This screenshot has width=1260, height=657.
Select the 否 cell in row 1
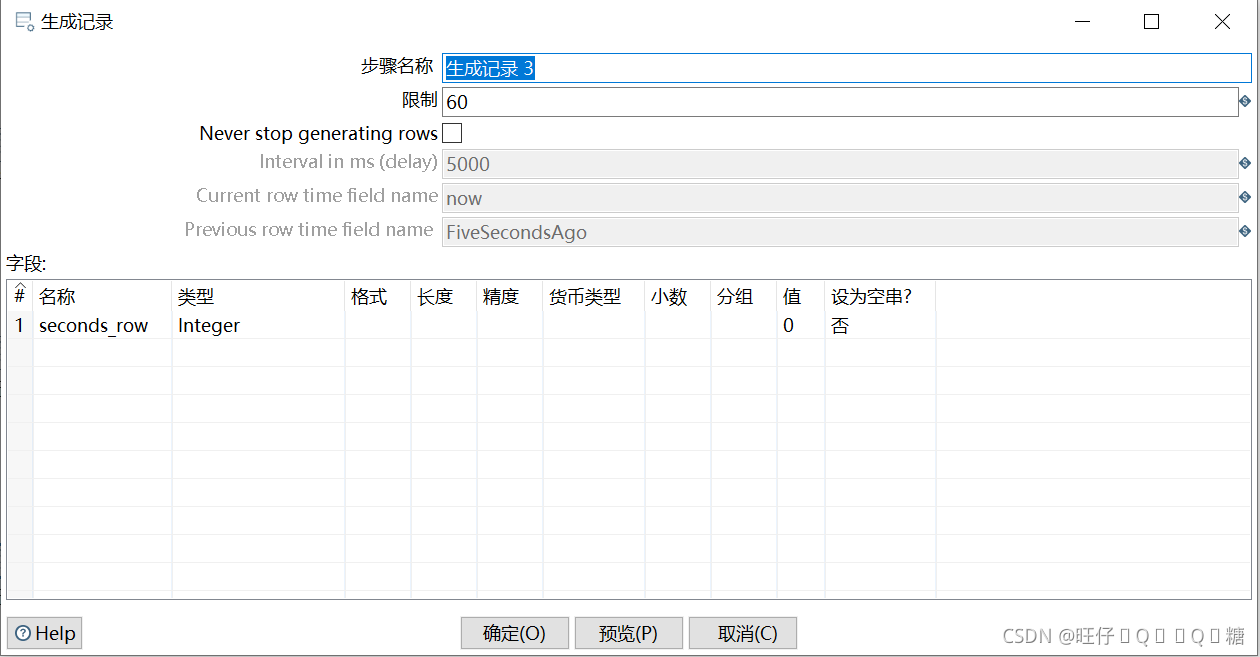click(880, 325)
